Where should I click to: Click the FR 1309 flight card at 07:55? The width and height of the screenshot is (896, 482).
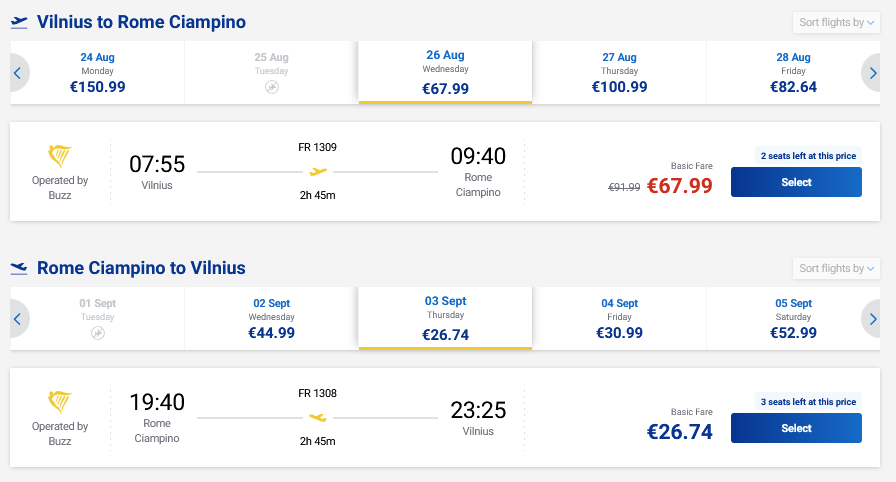coord(445,171)
